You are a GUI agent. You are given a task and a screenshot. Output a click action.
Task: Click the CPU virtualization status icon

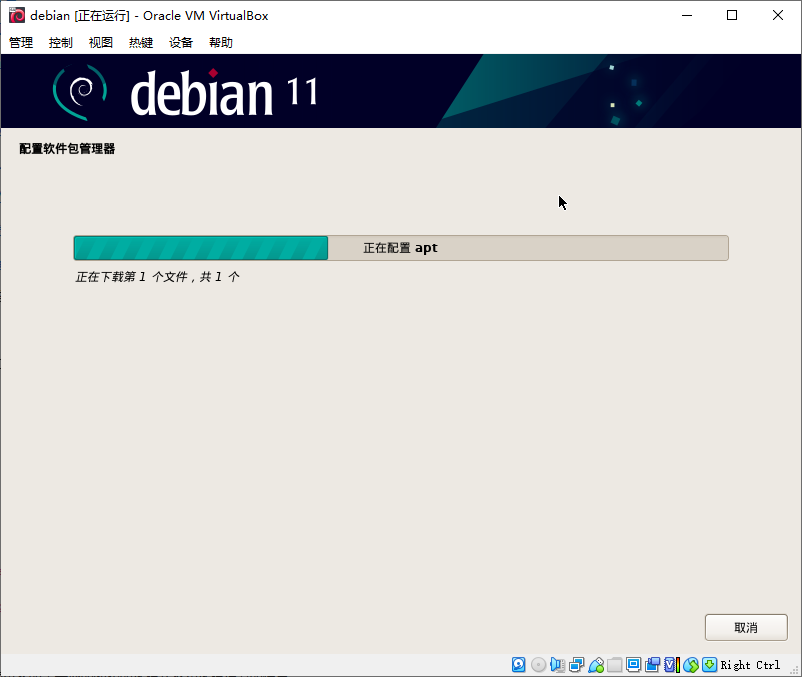click(672, 664)
